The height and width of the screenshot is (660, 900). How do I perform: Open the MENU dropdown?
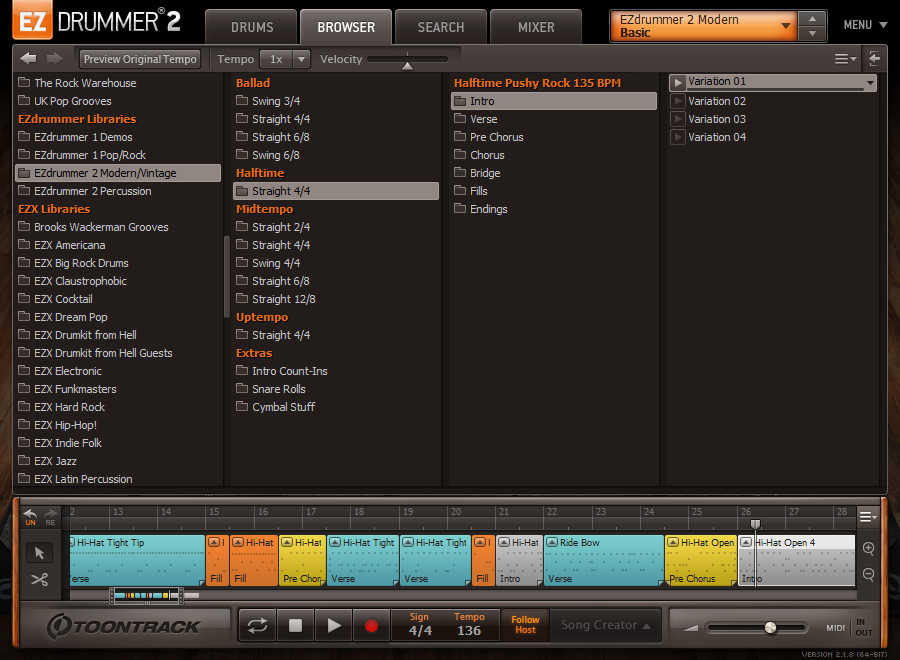point(865,25)
